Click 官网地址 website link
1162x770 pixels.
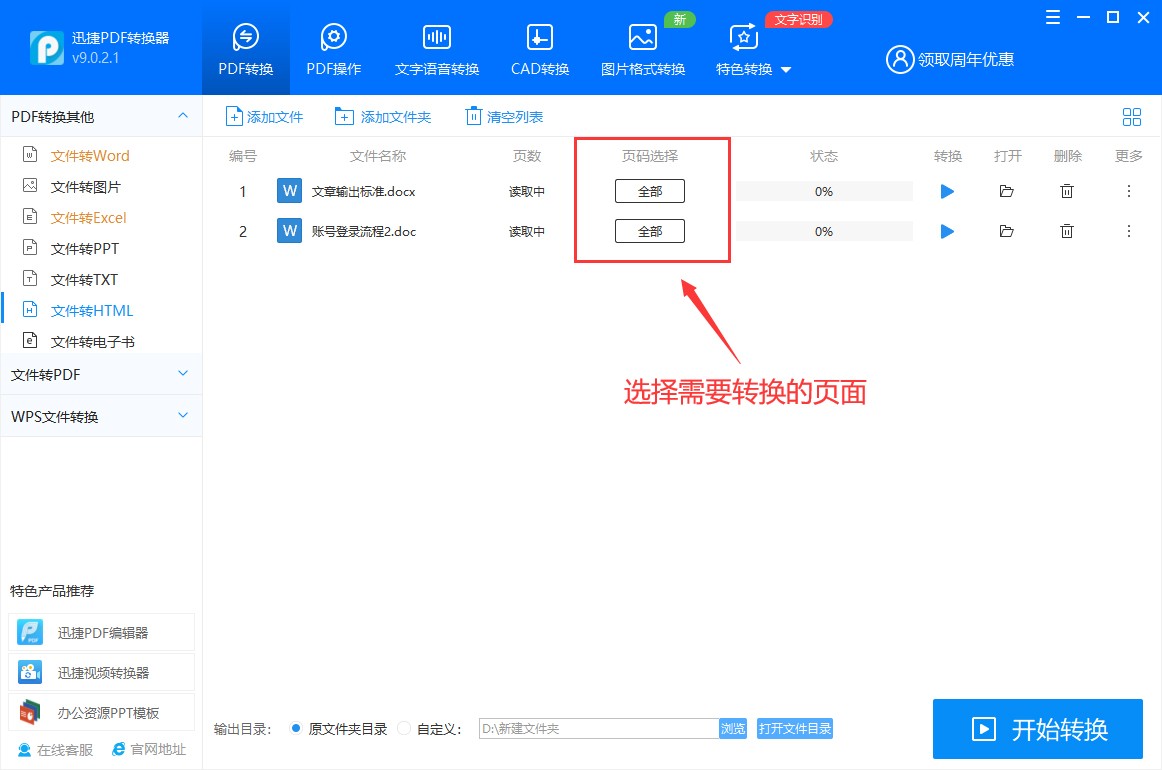pyautogui.click(x=149, y=749)
